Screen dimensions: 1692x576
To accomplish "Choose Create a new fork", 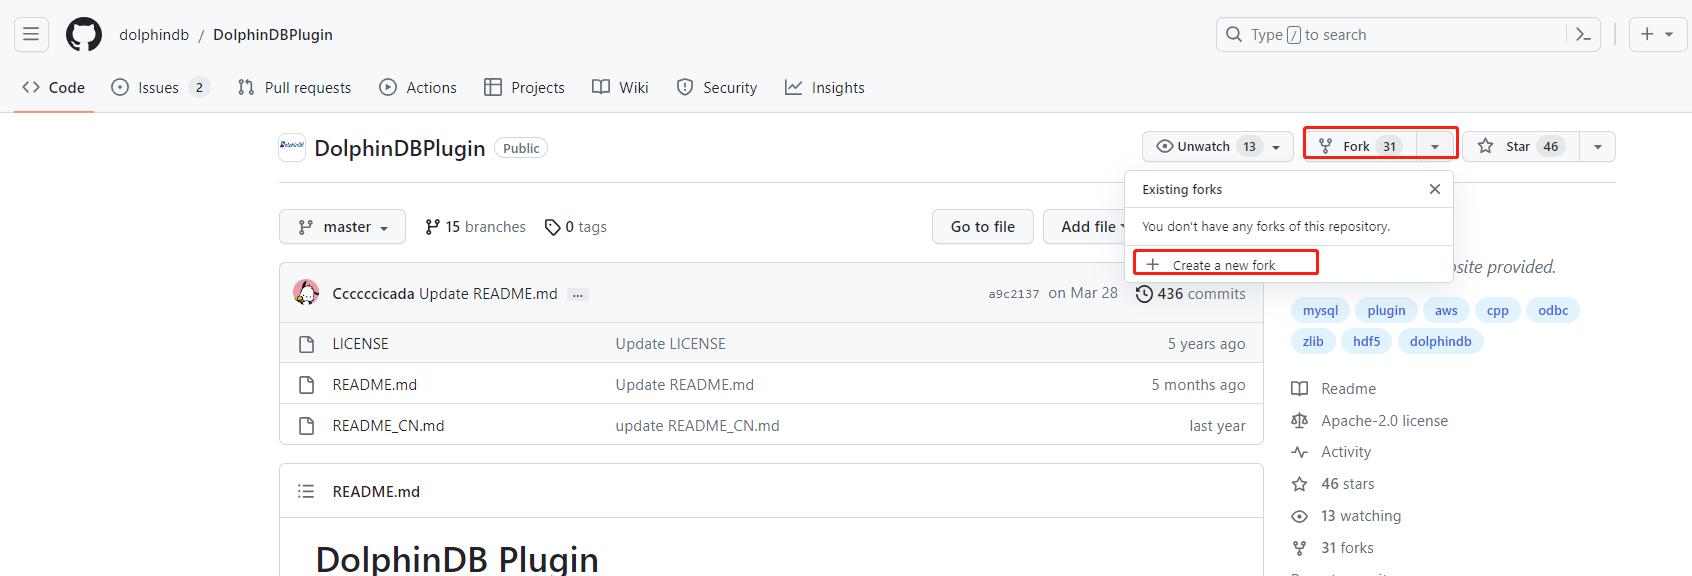I will point(1225,264).
